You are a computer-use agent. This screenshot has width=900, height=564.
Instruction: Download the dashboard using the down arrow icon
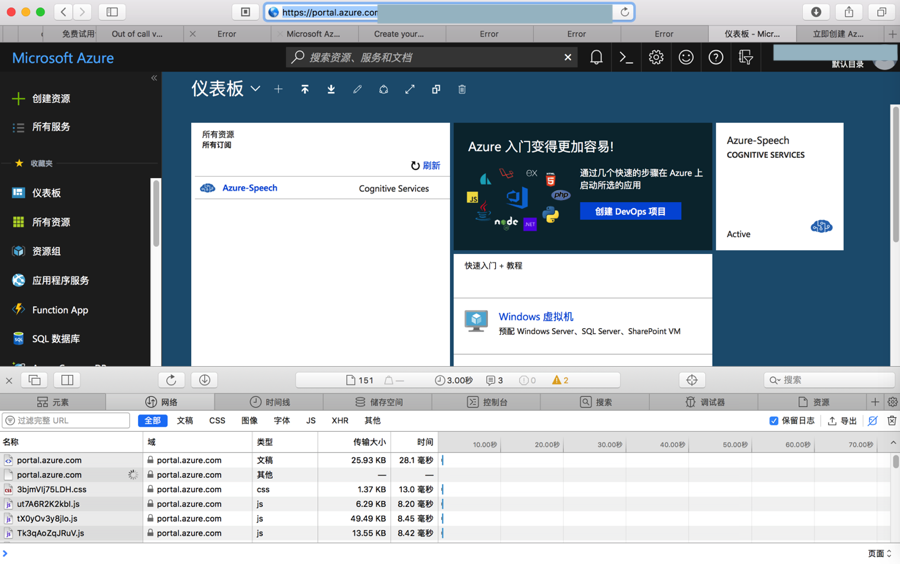click(x=331, y=89)
